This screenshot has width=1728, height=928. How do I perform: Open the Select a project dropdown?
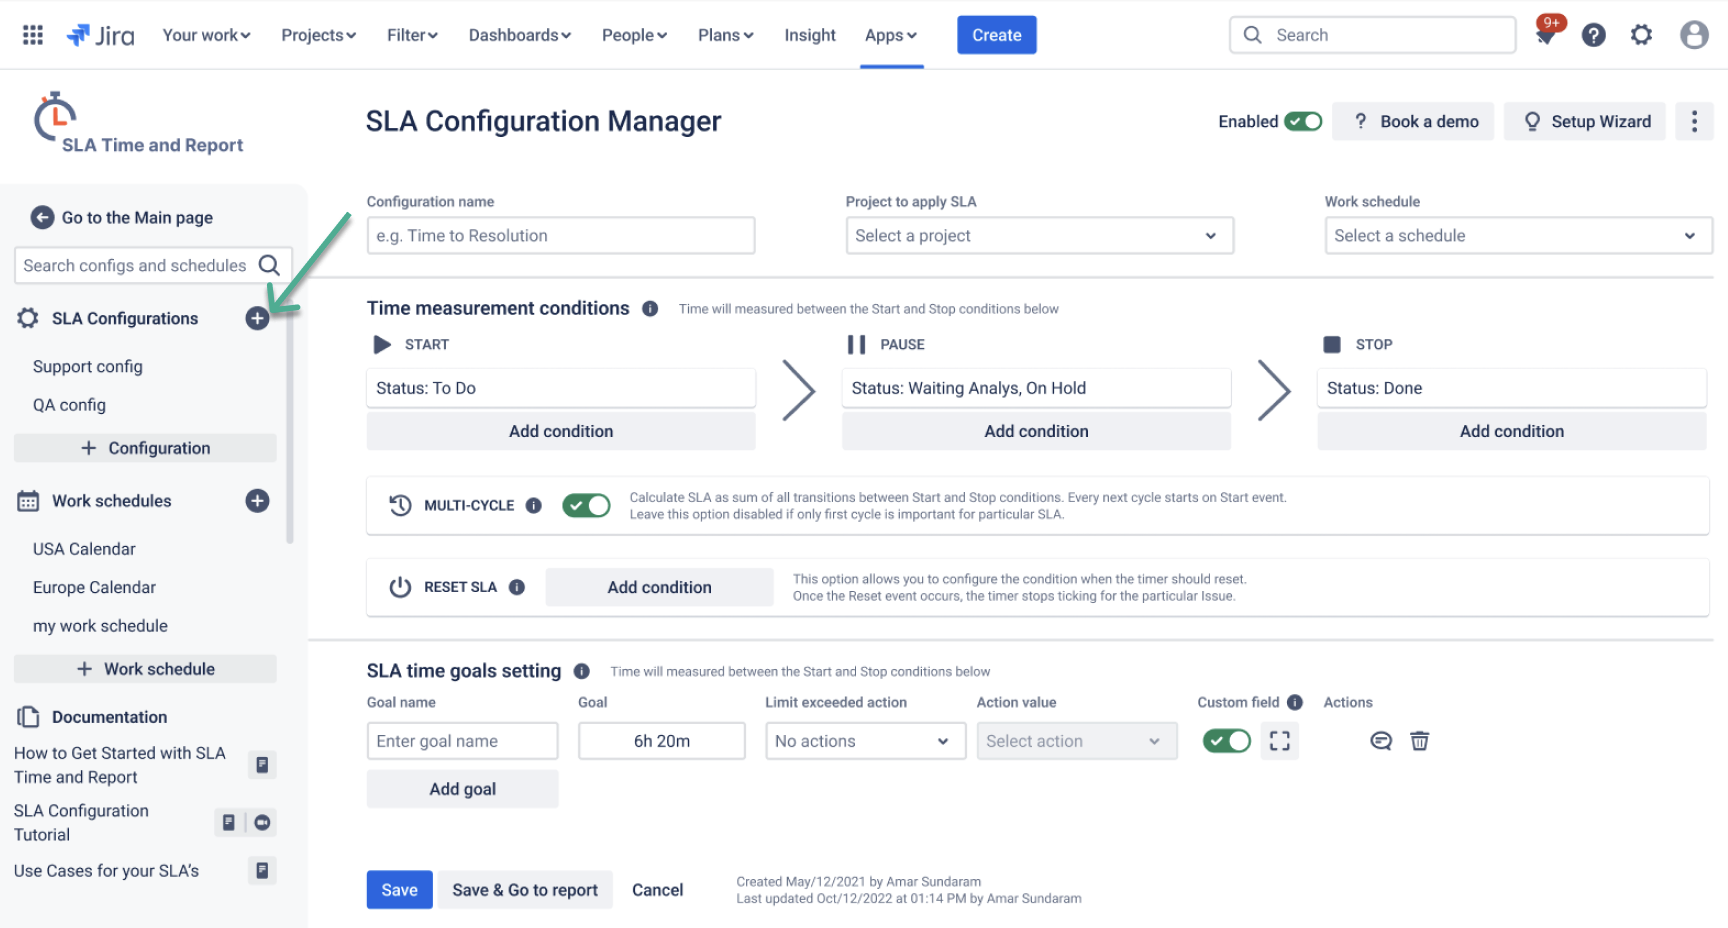point(1038,235)
